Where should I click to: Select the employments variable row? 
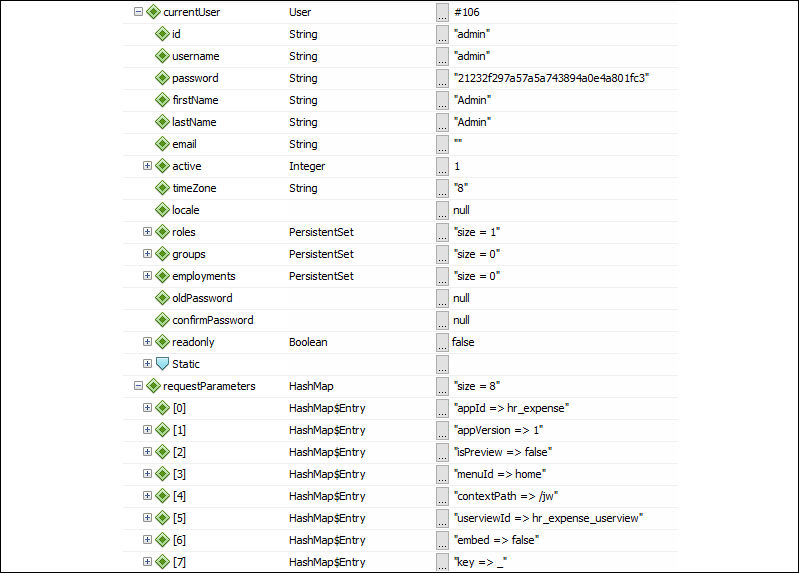click(400, 276)
